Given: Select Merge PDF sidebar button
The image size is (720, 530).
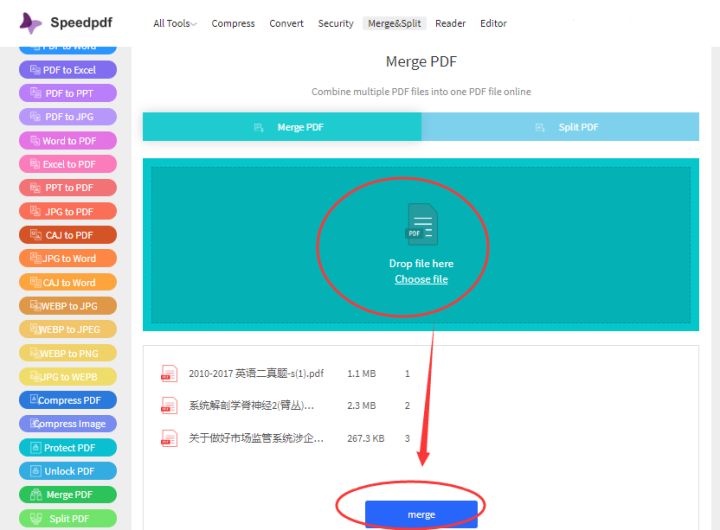Looking at the screenshot, I should [x=68, y=495].
